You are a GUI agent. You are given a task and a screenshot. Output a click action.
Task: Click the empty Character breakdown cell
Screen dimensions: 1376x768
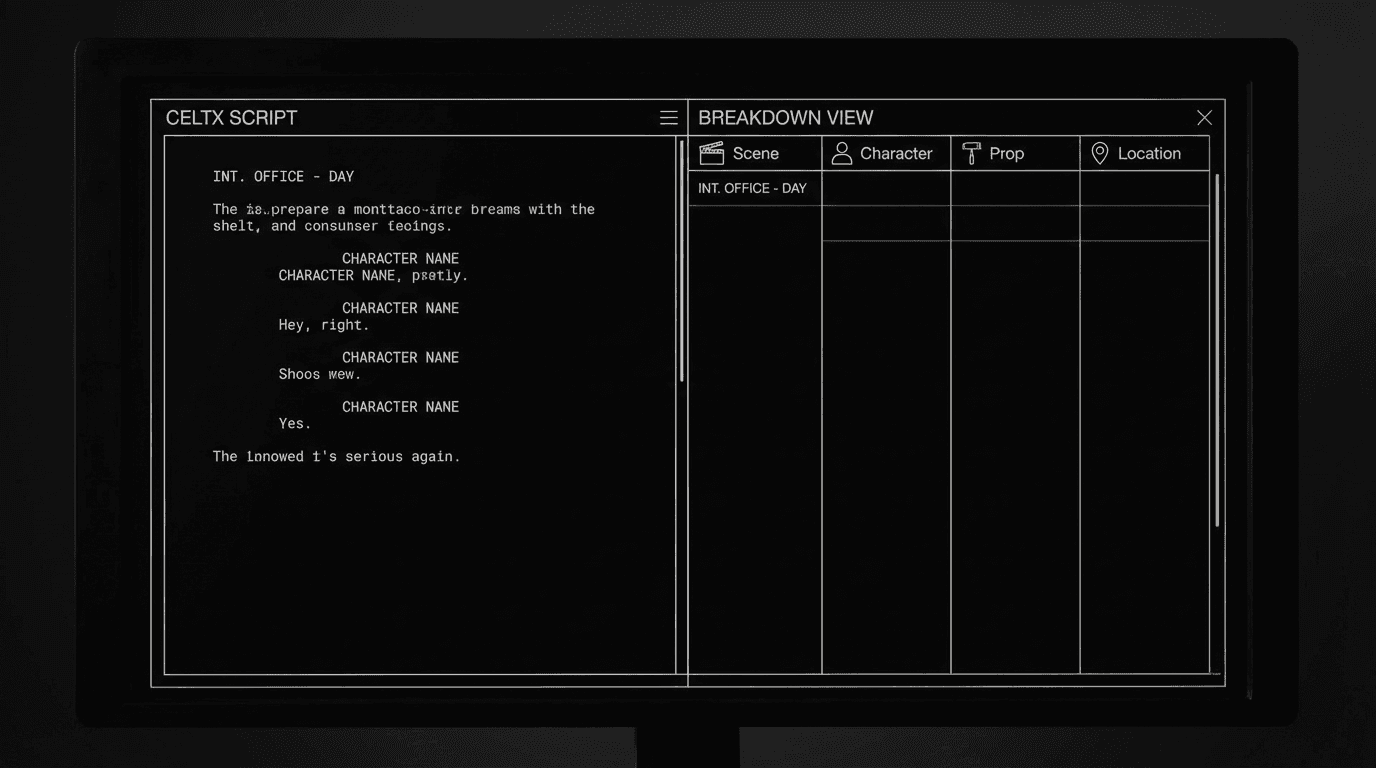point(885,188)
